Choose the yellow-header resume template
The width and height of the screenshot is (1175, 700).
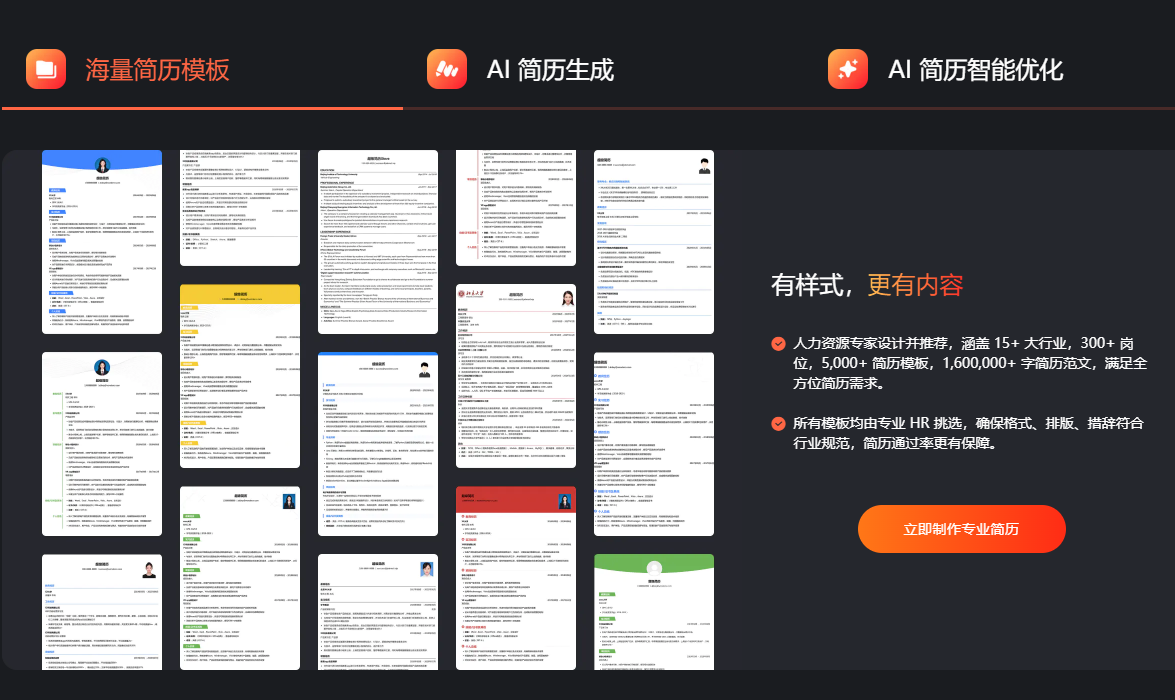tap(240, 376)
